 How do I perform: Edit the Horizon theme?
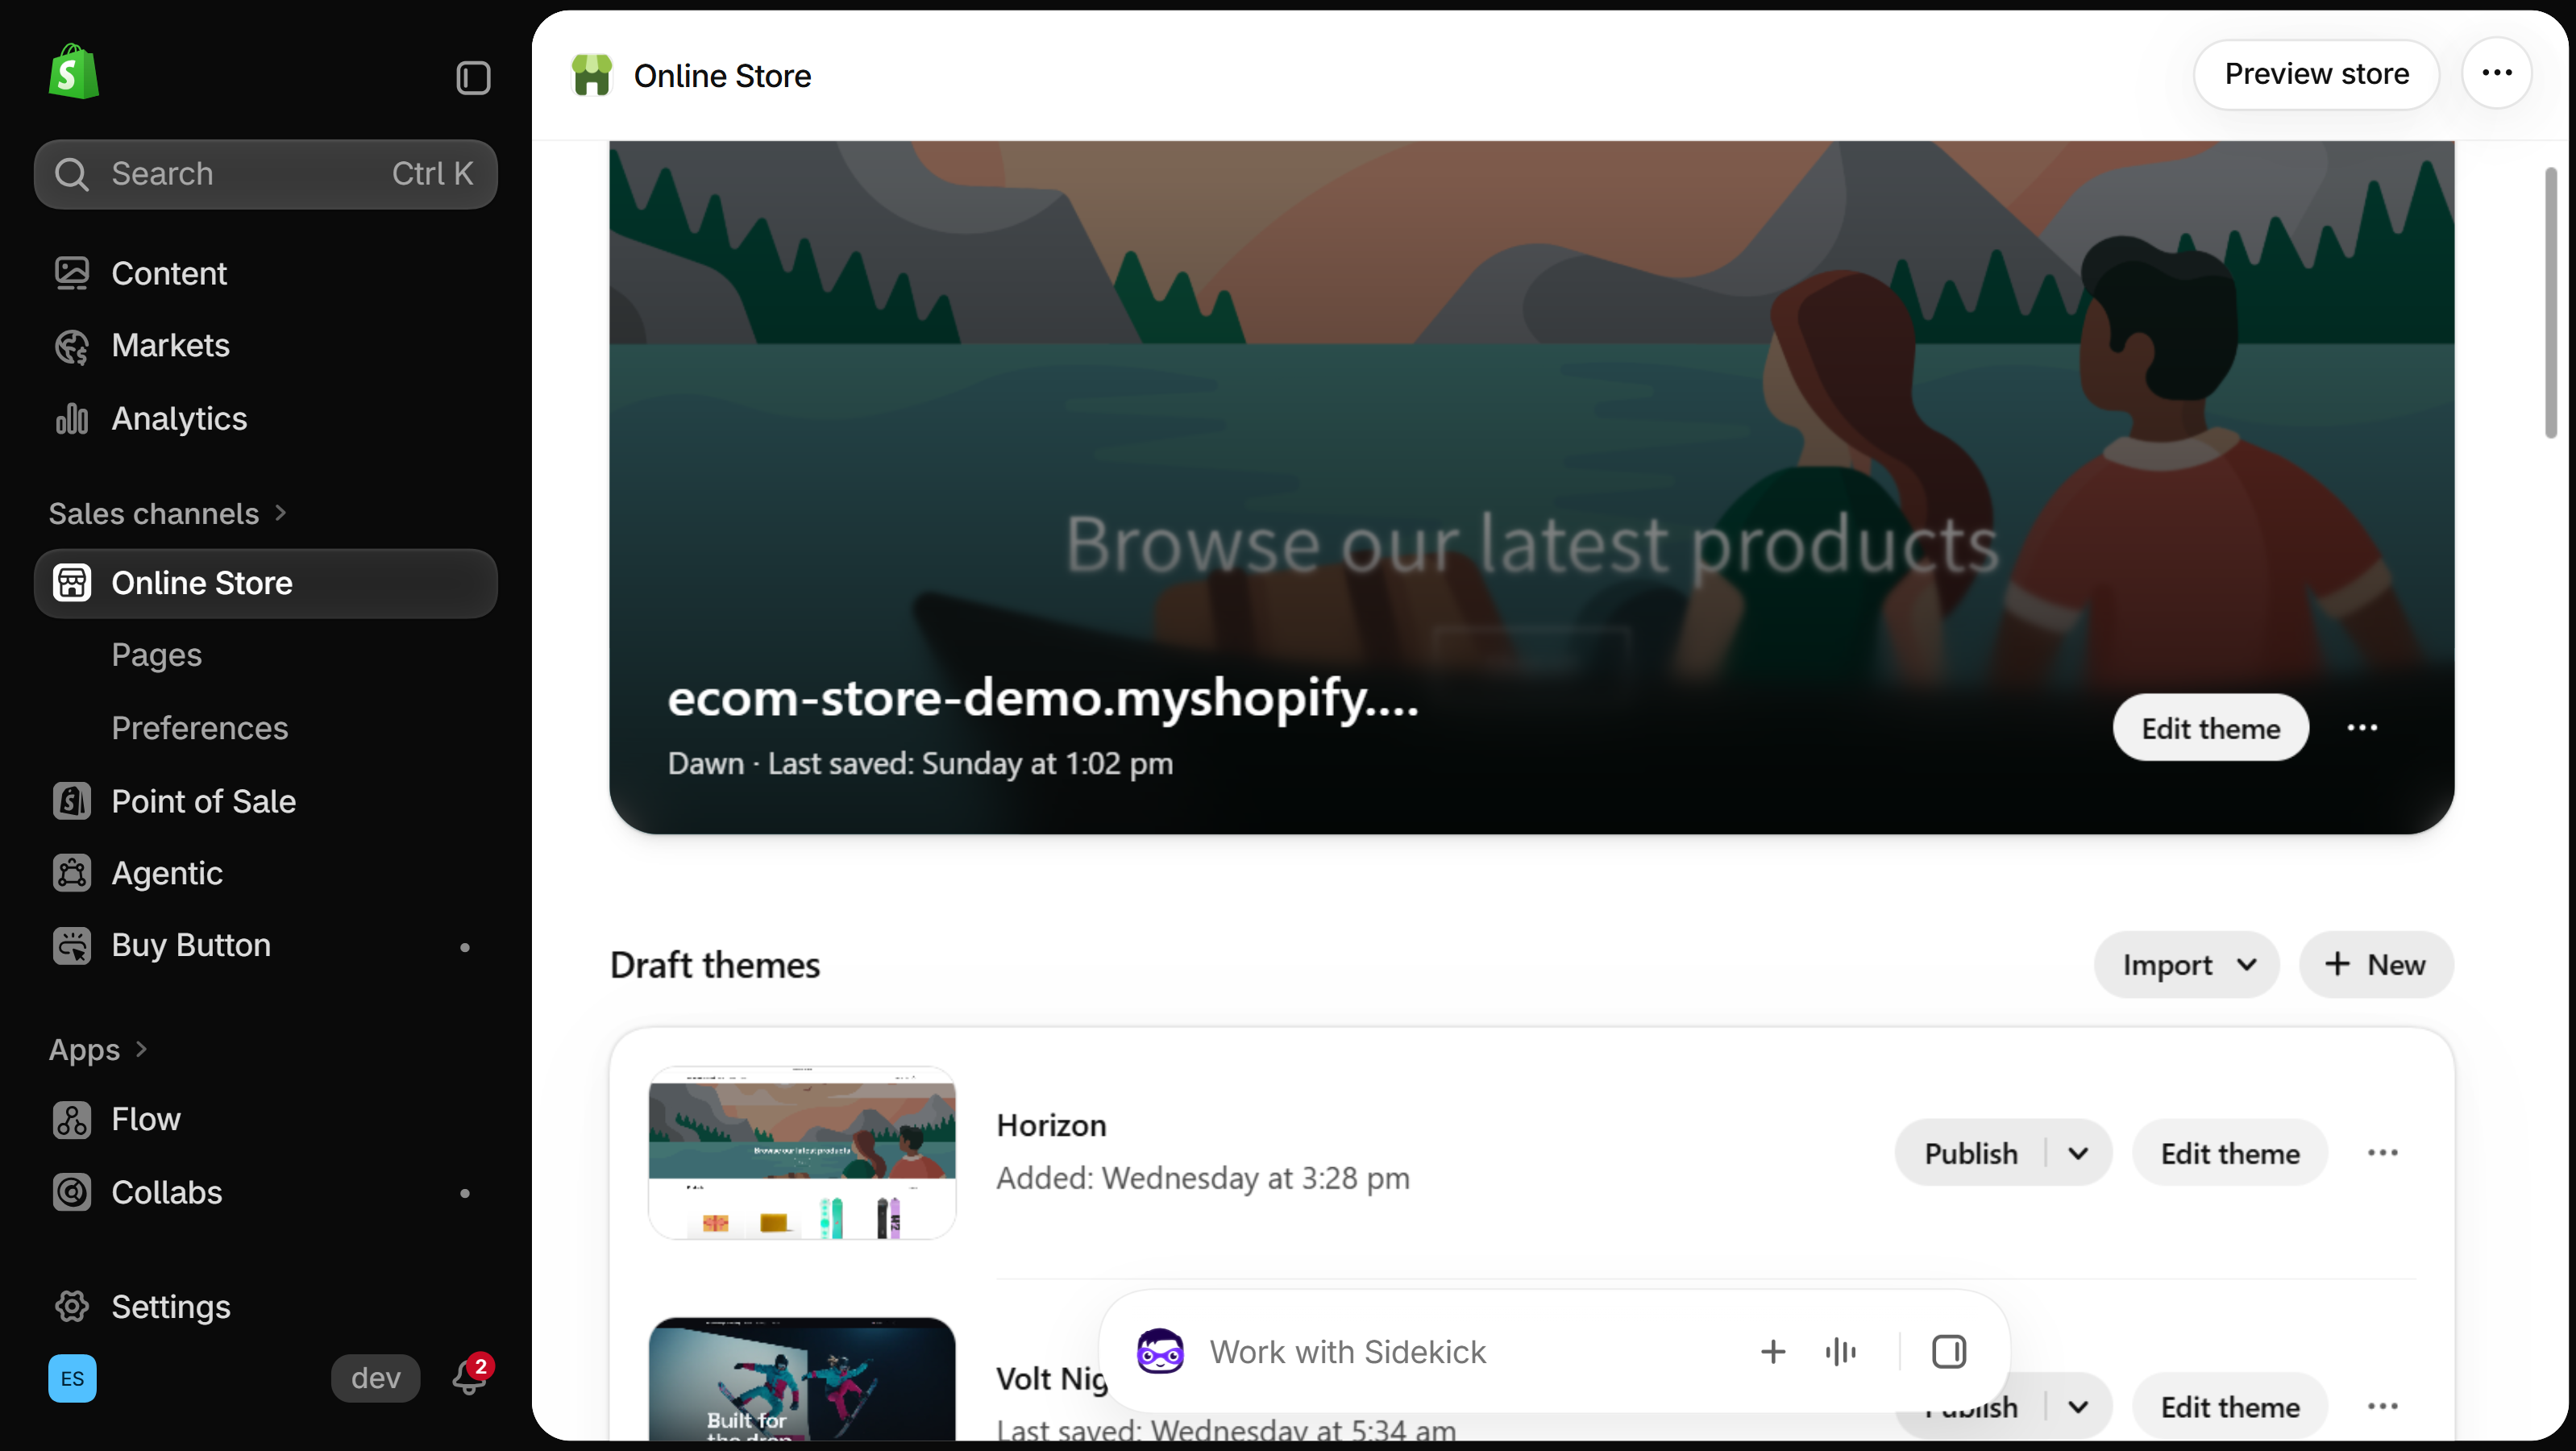[2230, 1153]
